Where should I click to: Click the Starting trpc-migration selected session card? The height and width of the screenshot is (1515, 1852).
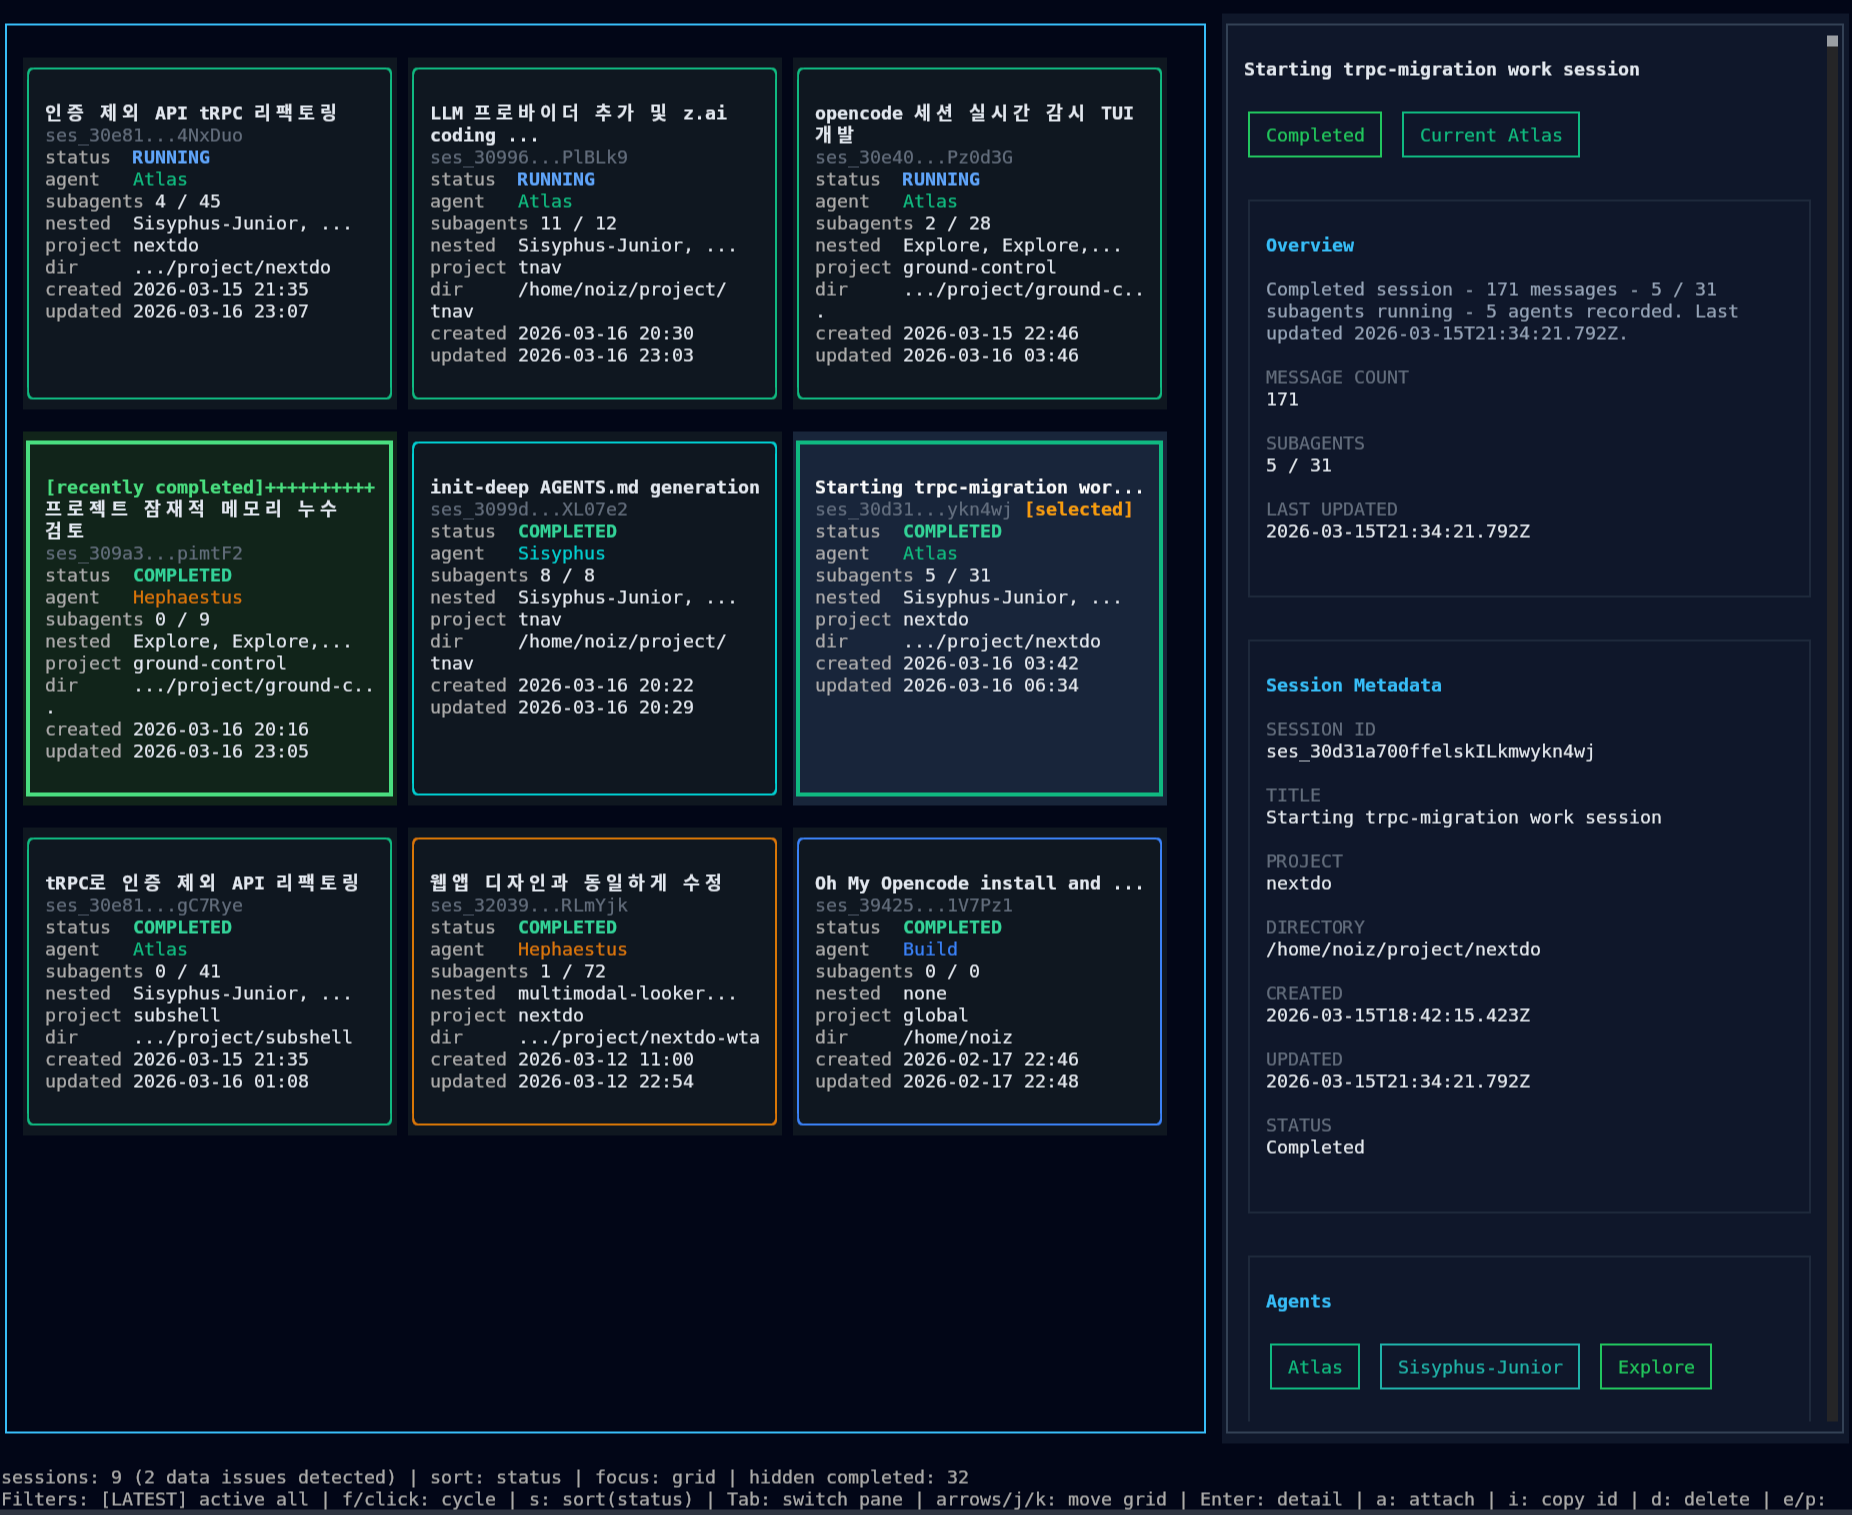click(x=979, y=618)
